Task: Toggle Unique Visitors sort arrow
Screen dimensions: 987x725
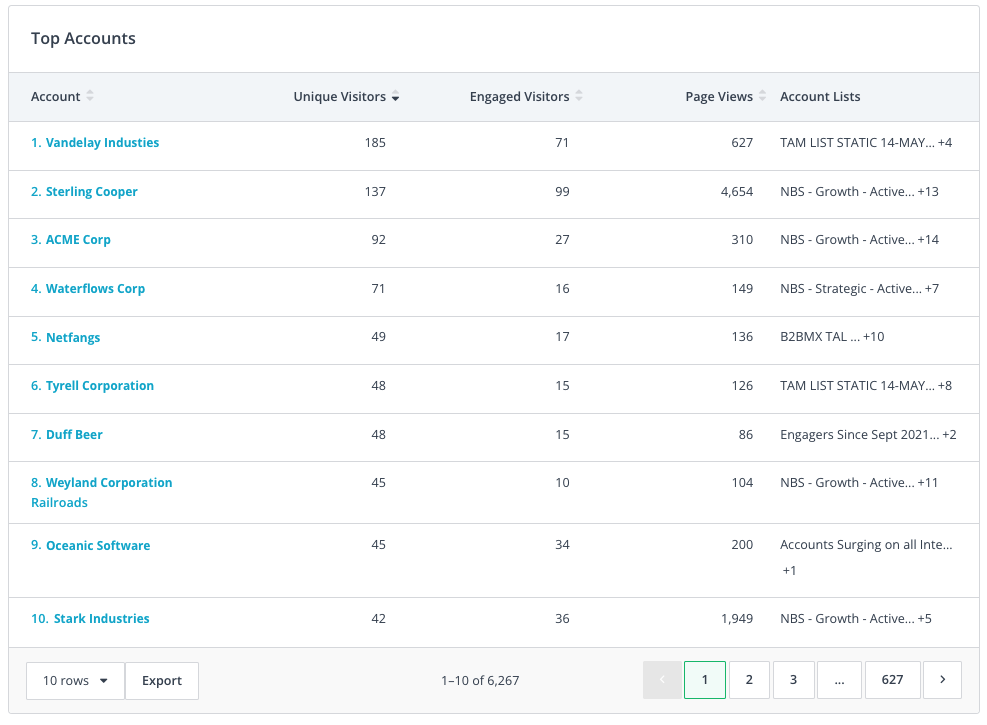Action: [395, 97]
